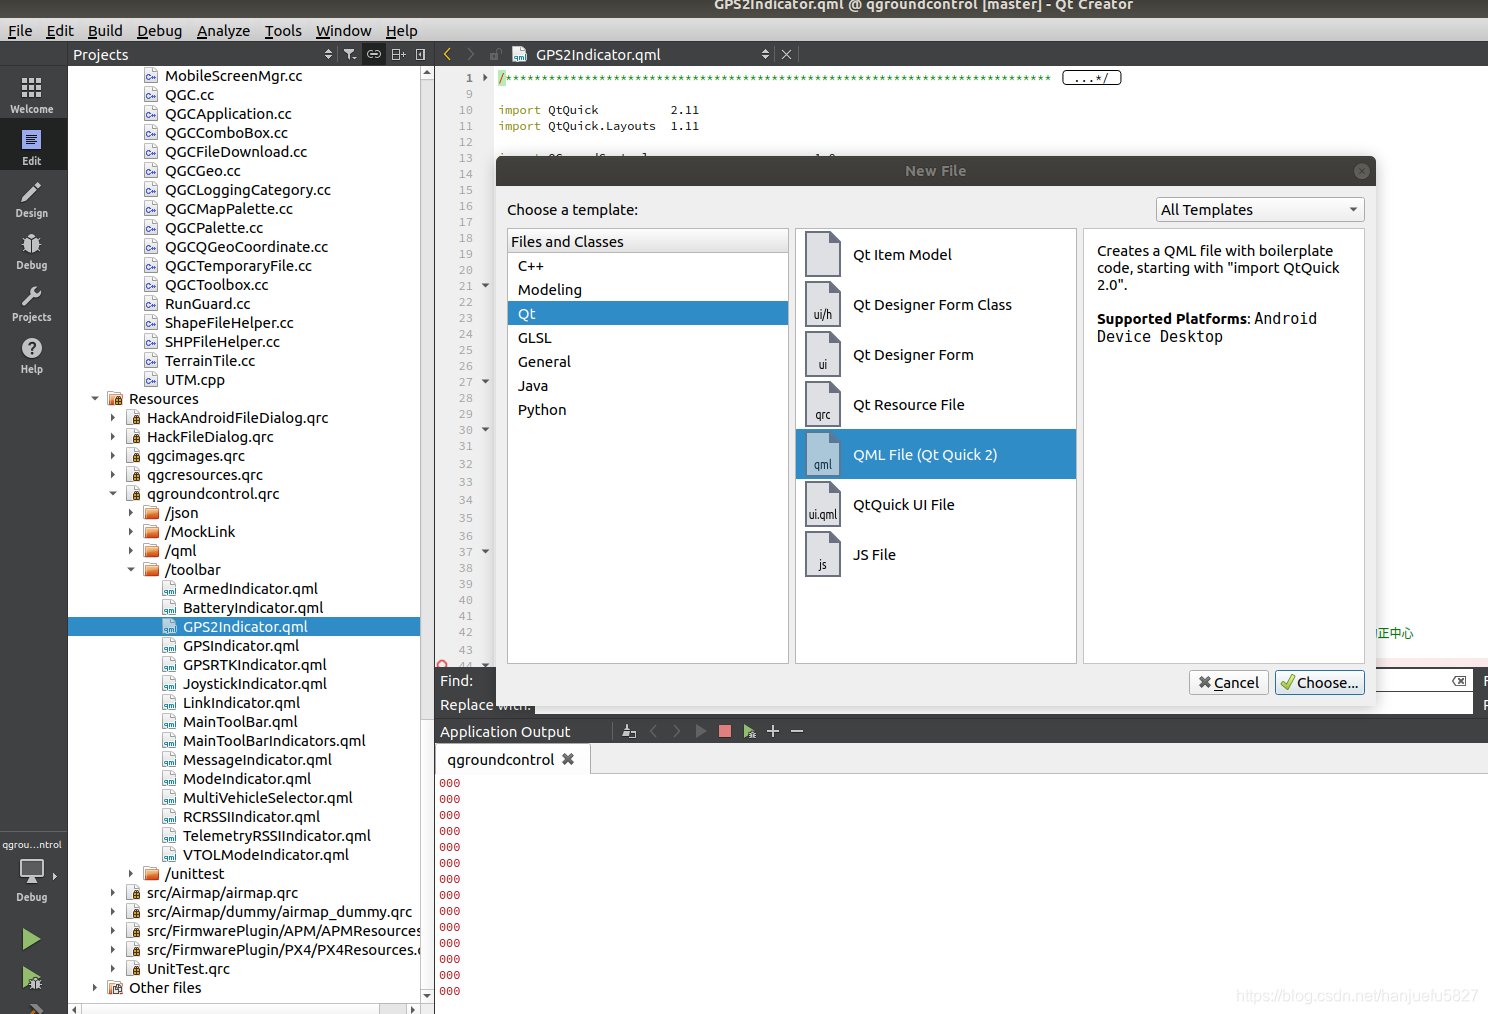Image resolution: width=1488 pixels, height=1014 pixels.
Task: Open Projects mode in sidebar
Action: 32,302
